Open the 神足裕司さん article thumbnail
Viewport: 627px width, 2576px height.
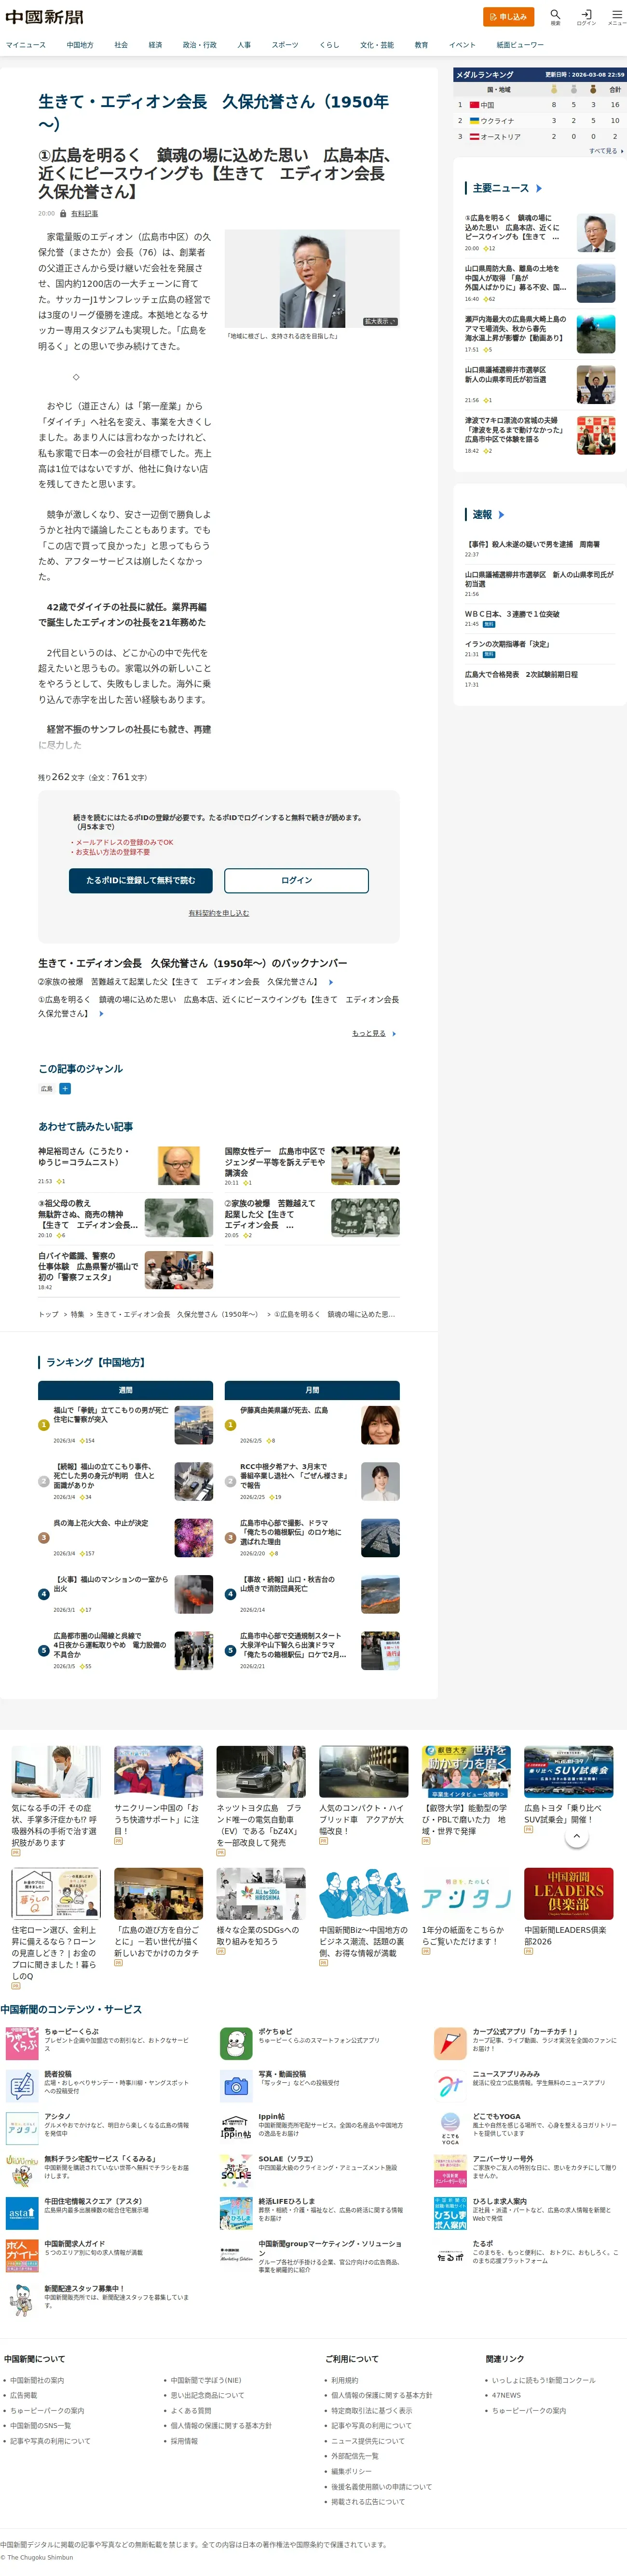(x=179, y=1166)
